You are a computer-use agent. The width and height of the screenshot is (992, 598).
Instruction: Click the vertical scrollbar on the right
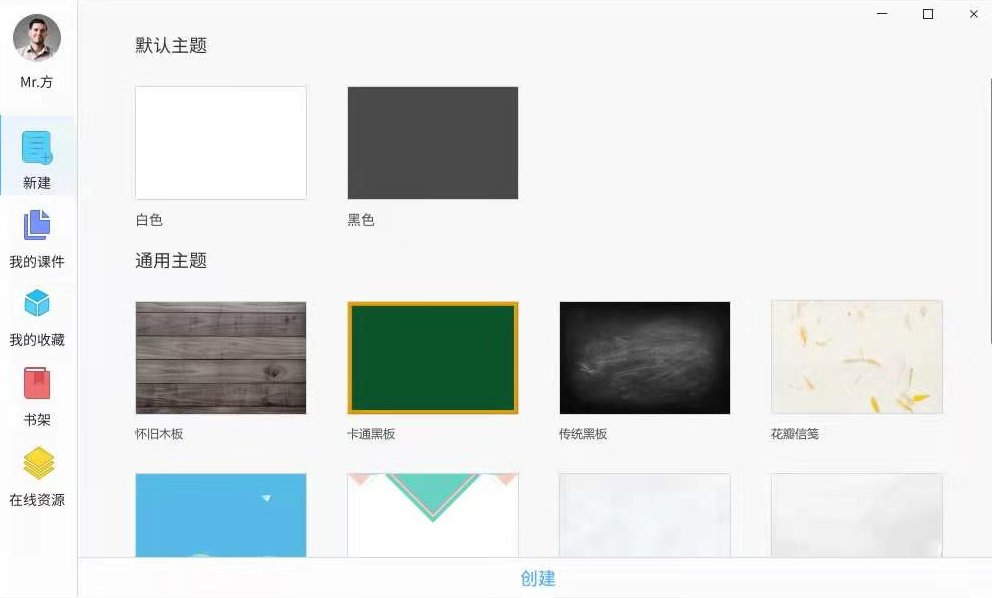[x=989, y=212]
